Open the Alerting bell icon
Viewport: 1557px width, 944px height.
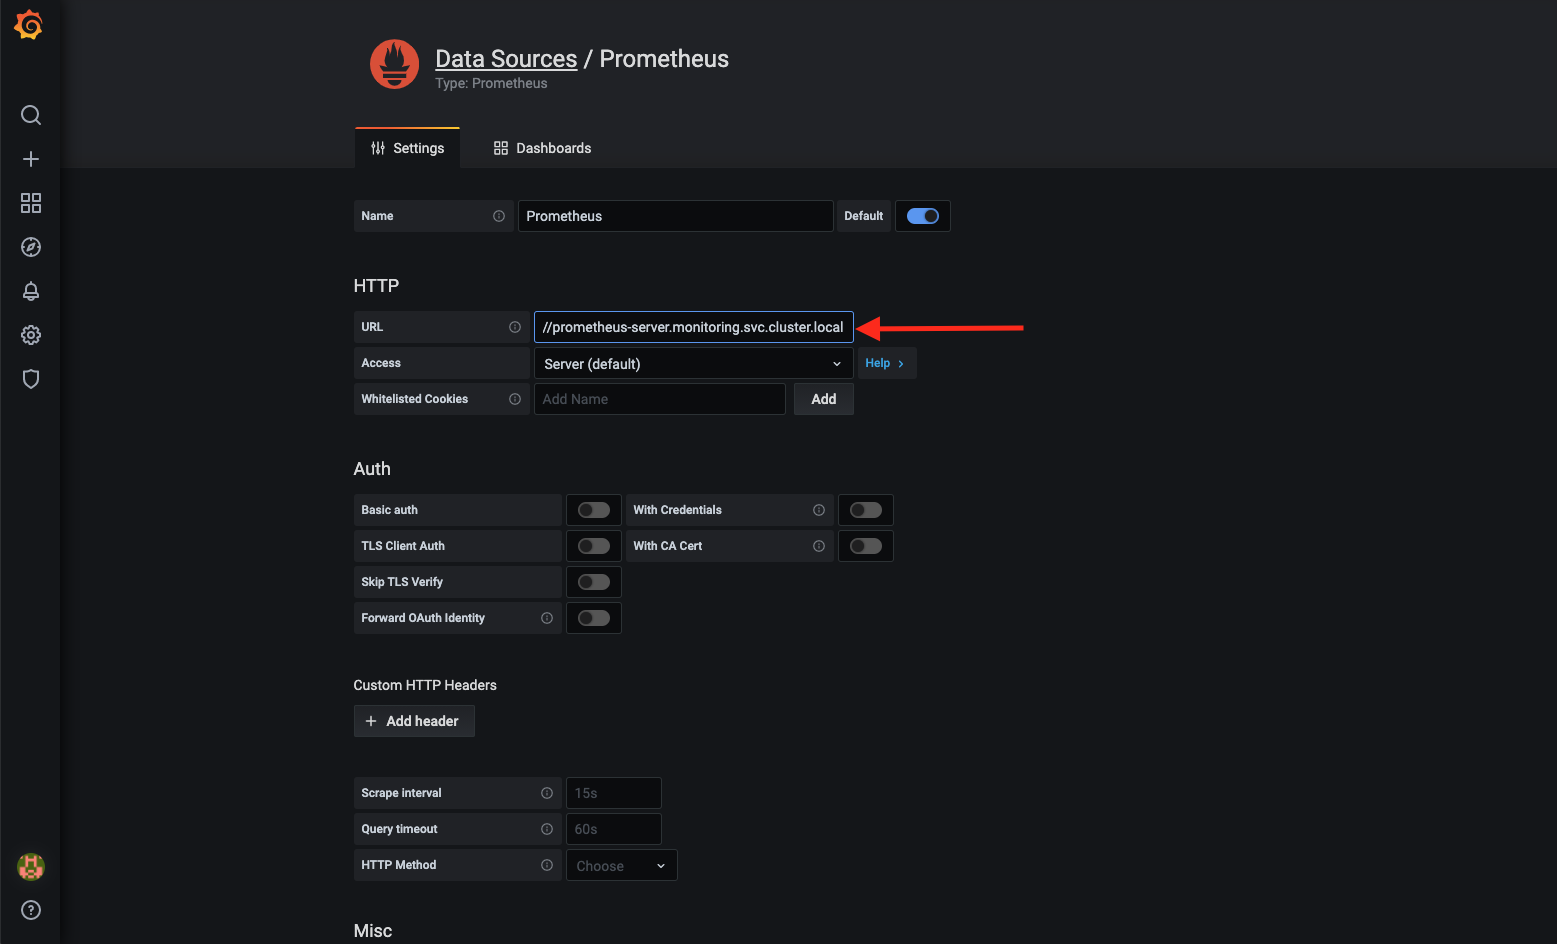point(31,291)
